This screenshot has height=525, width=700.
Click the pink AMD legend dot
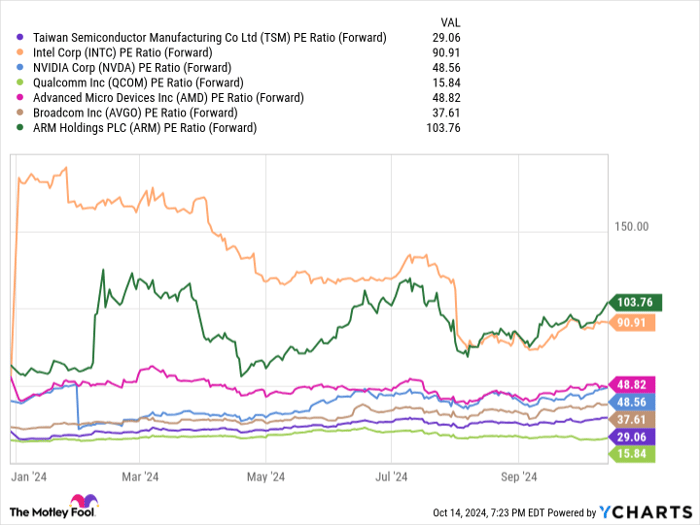click(x=19, y=97)
